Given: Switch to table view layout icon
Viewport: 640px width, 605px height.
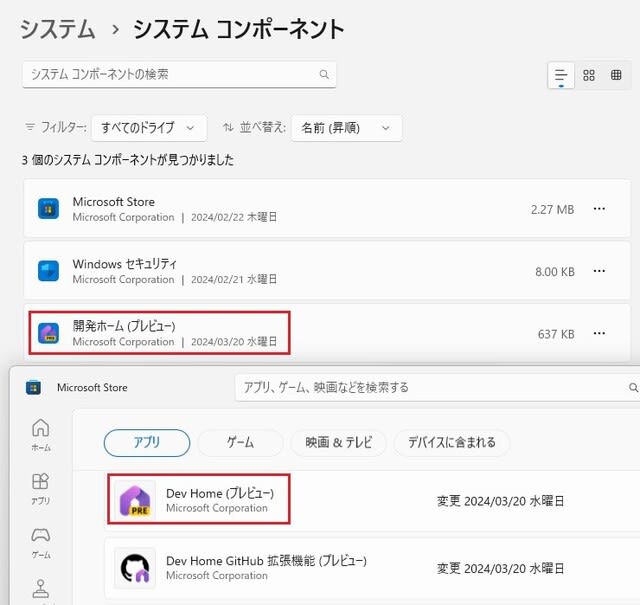Looking at the screenshot, I should pyautogui.click(x=616, y=75).
